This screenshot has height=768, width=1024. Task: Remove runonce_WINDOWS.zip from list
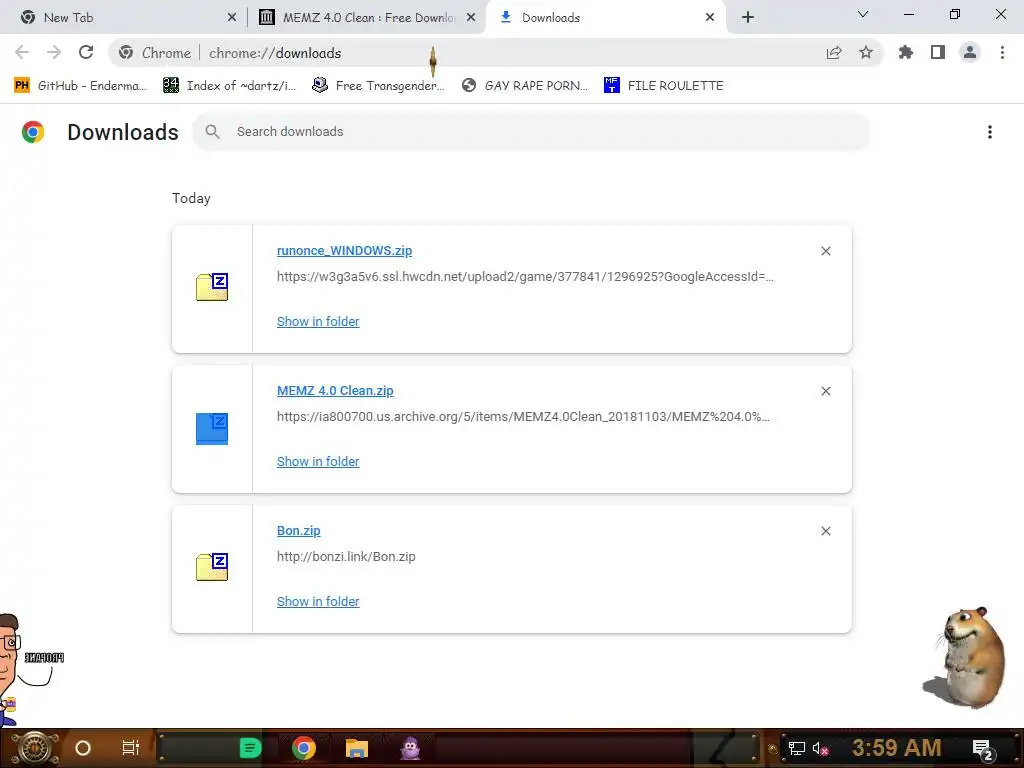(x=825, y=251)
